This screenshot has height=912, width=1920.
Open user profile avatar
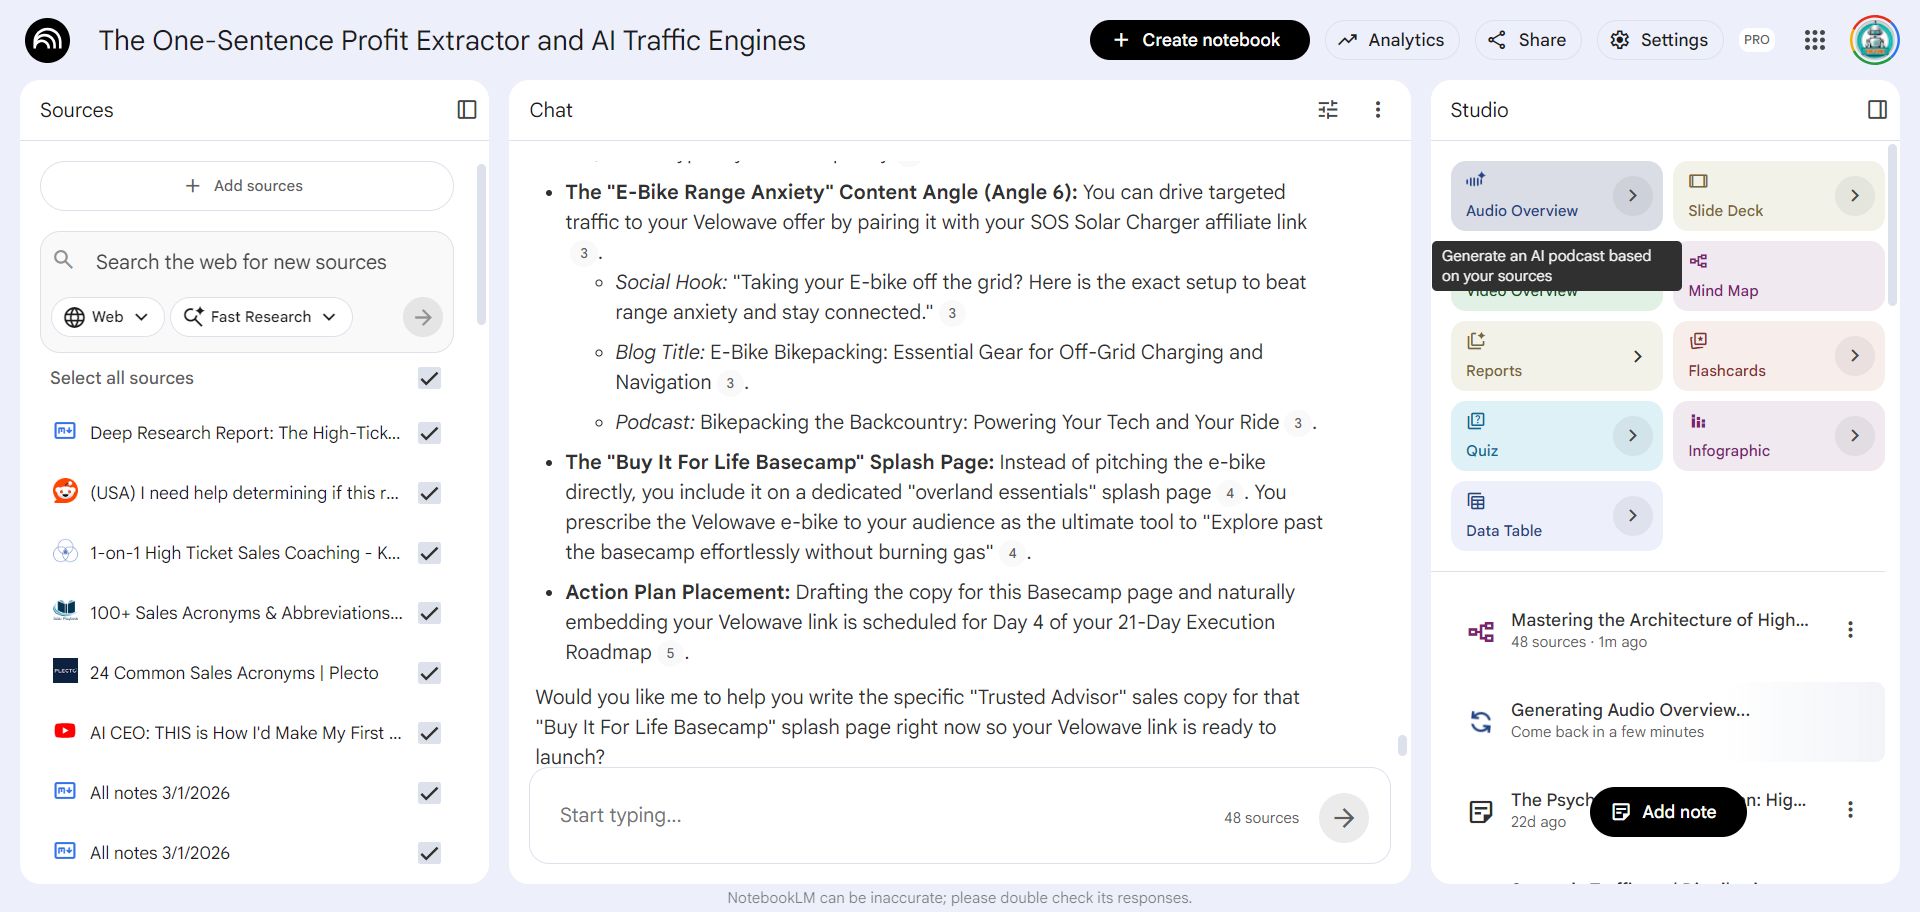tap(1874, 40)
